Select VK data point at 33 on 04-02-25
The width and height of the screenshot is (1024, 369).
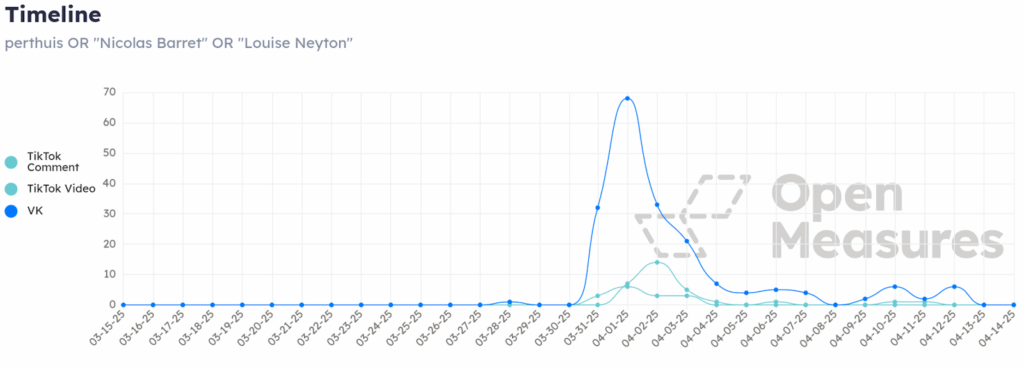pos(657,205)
